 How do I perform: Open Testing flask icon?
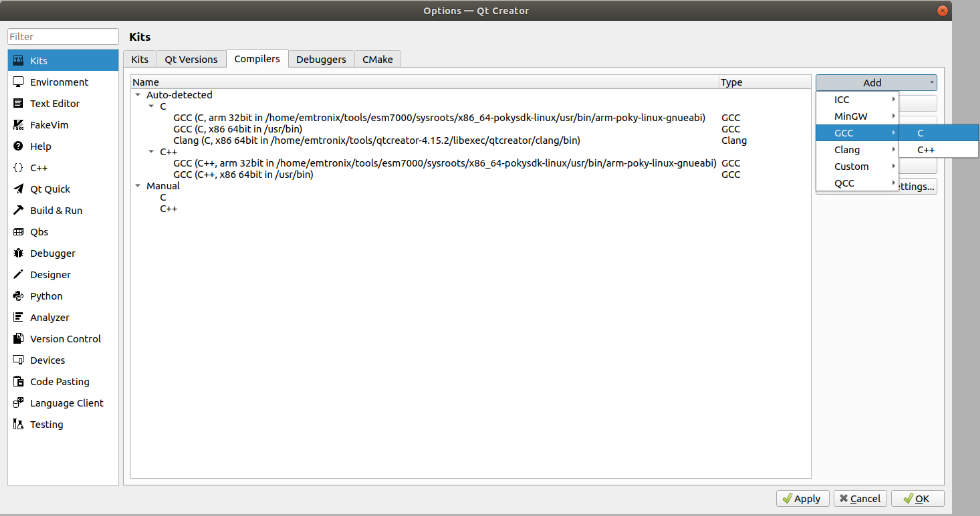coord(19,424)
